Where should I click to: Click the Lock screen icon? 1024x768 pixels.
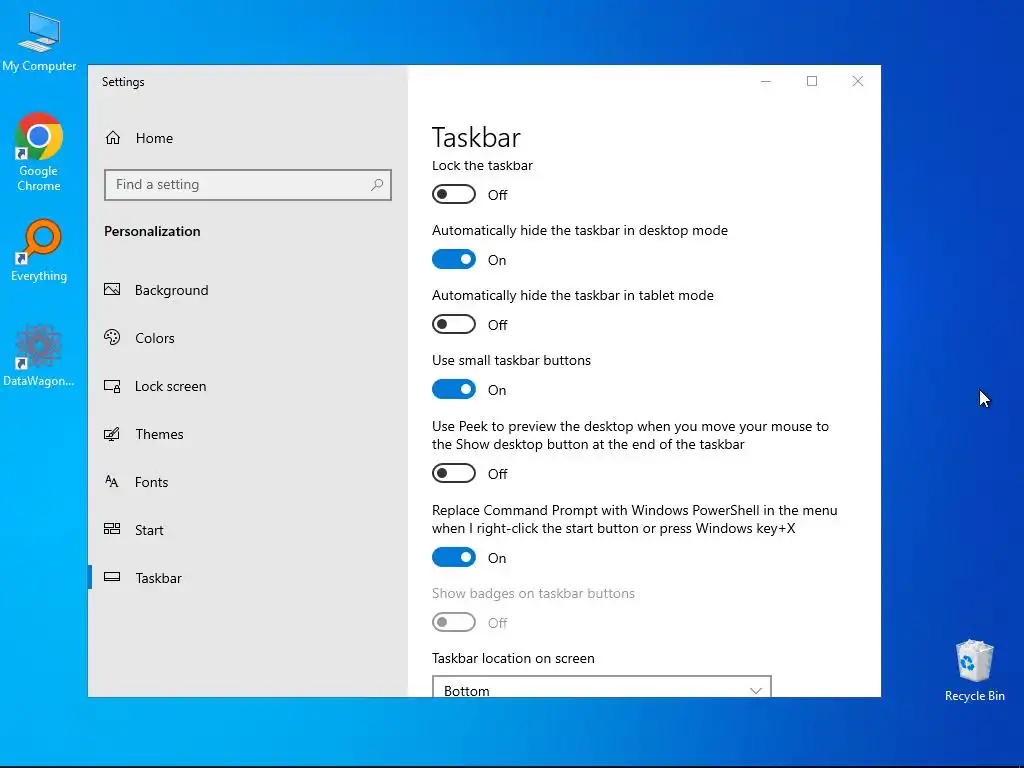point(112,386)
